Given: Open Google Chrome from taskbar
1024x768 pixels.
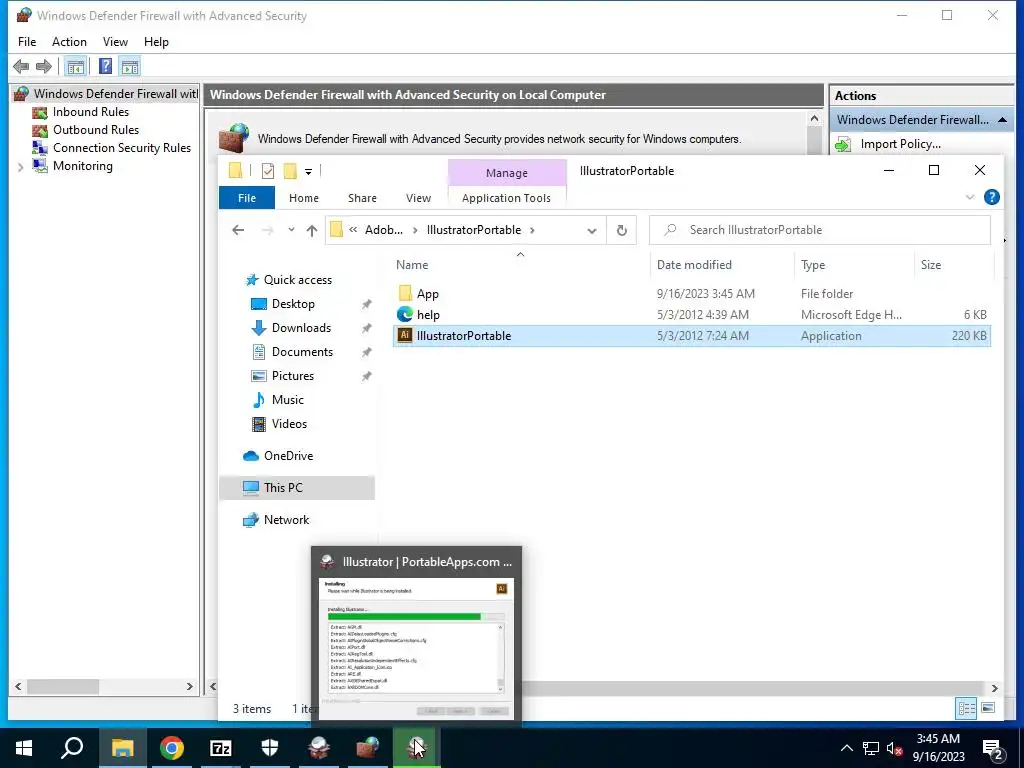Looking at the screenshot, I should [171, 748].
